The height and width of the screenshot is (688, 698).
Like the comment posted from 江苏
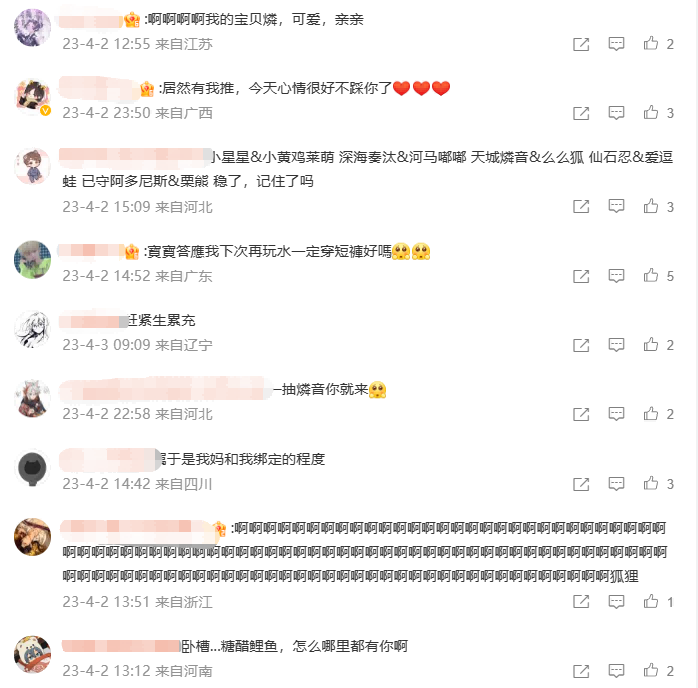click(x=651, y=44)
